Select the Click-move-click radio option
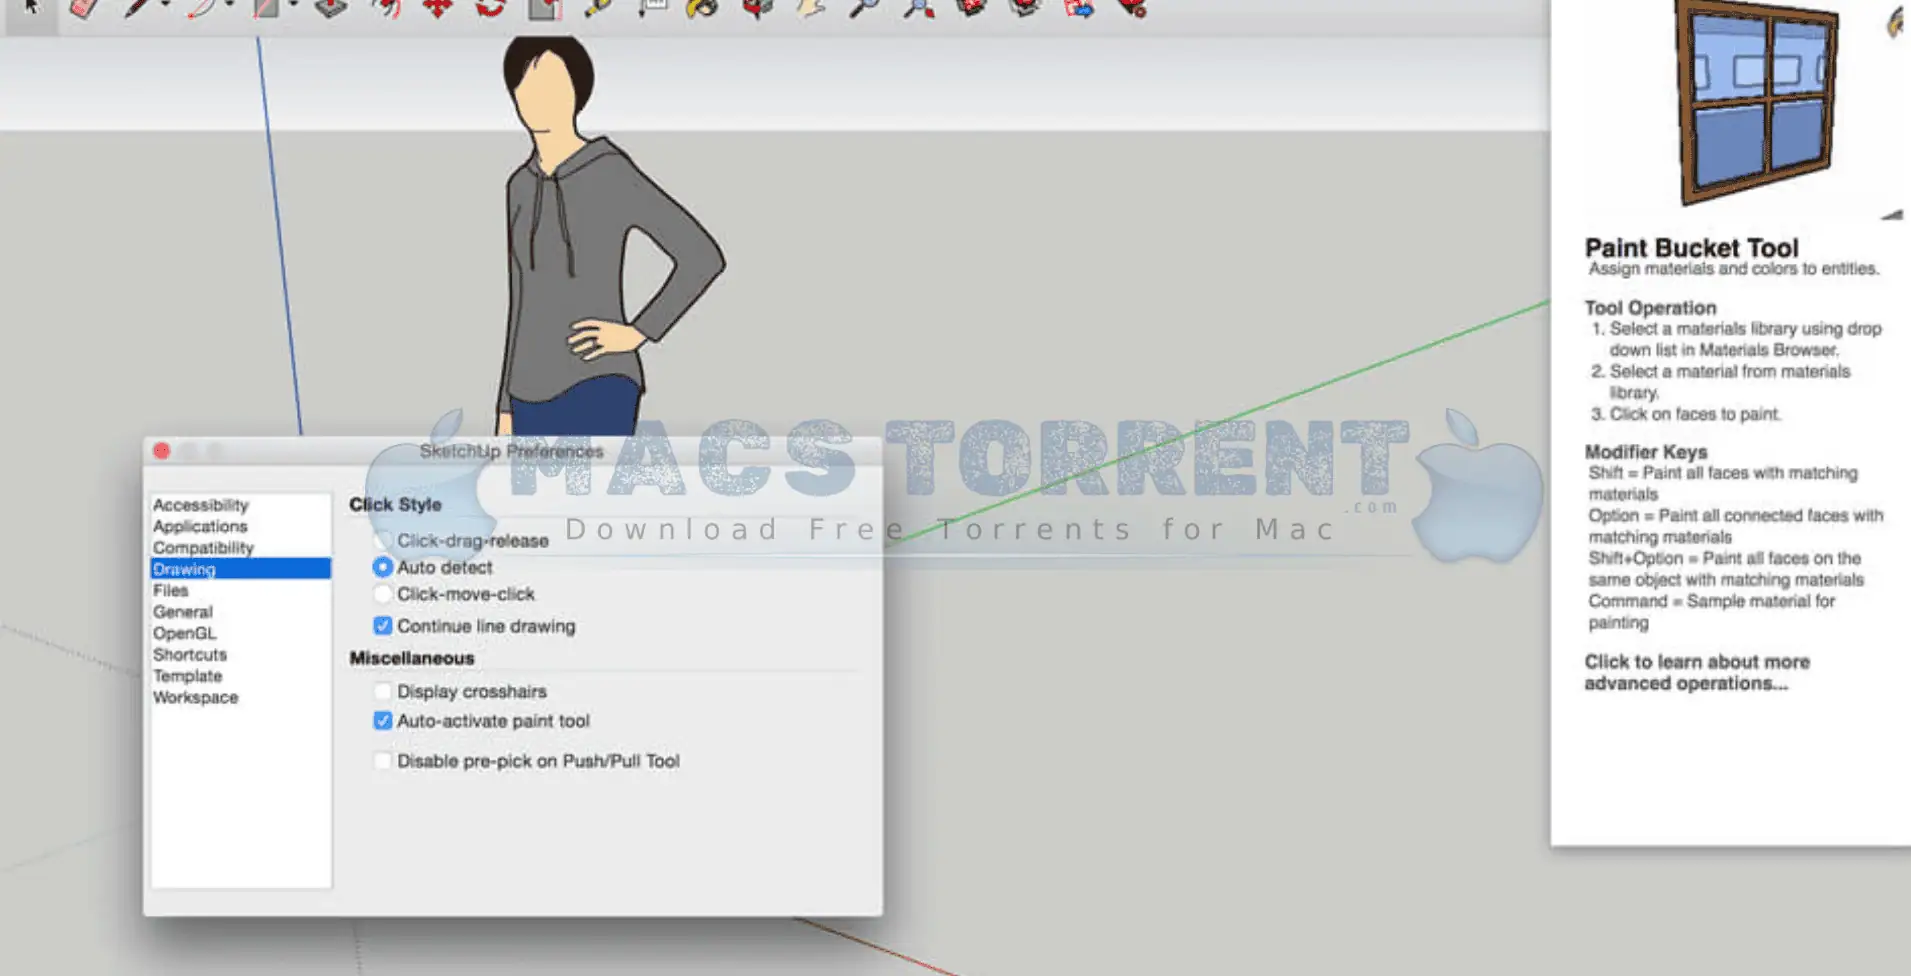Image resolution: width=1911 pixels, height=976 pixels. (x=382, y=594)
